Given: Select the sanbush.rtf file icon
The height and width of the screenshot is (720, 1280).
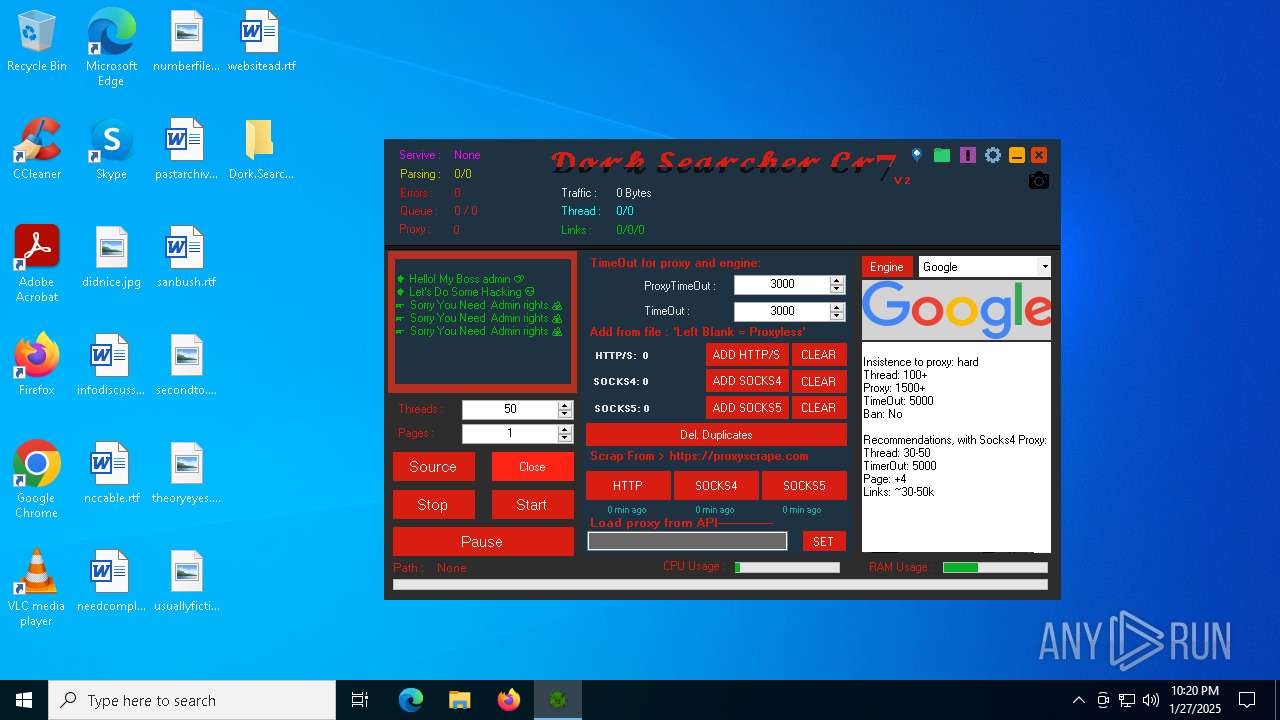Looking at the screenshot, I should pos(186,257).
